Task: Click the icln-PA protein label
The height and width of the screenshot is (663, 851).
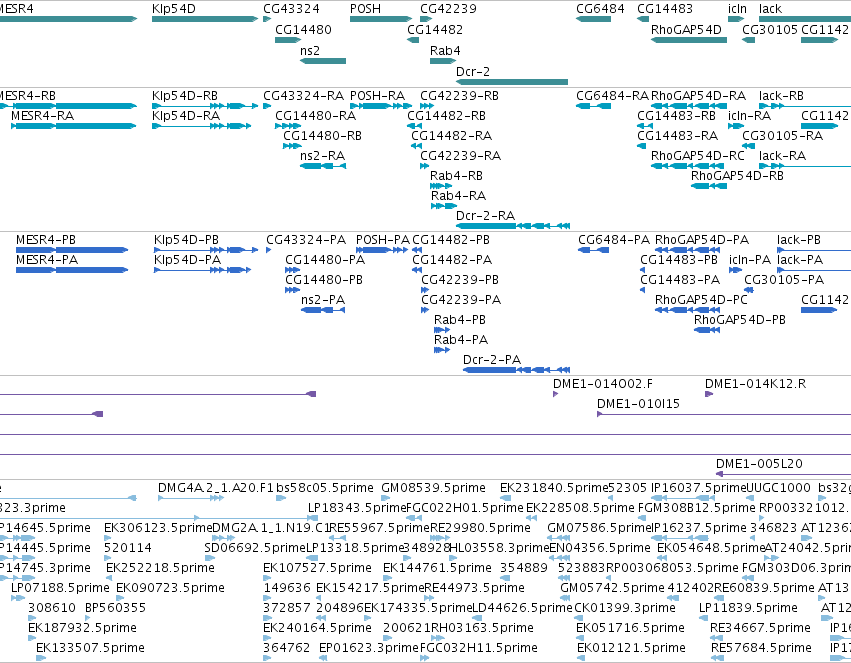Action: coord(750,260)
